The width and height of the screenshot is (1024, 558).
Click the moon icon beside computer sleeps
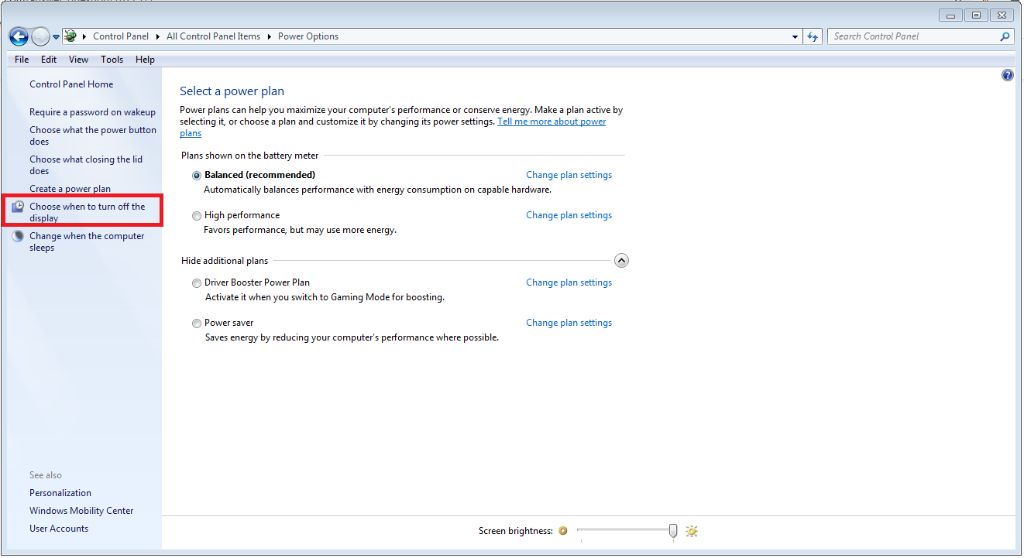[x=18, y=236]
